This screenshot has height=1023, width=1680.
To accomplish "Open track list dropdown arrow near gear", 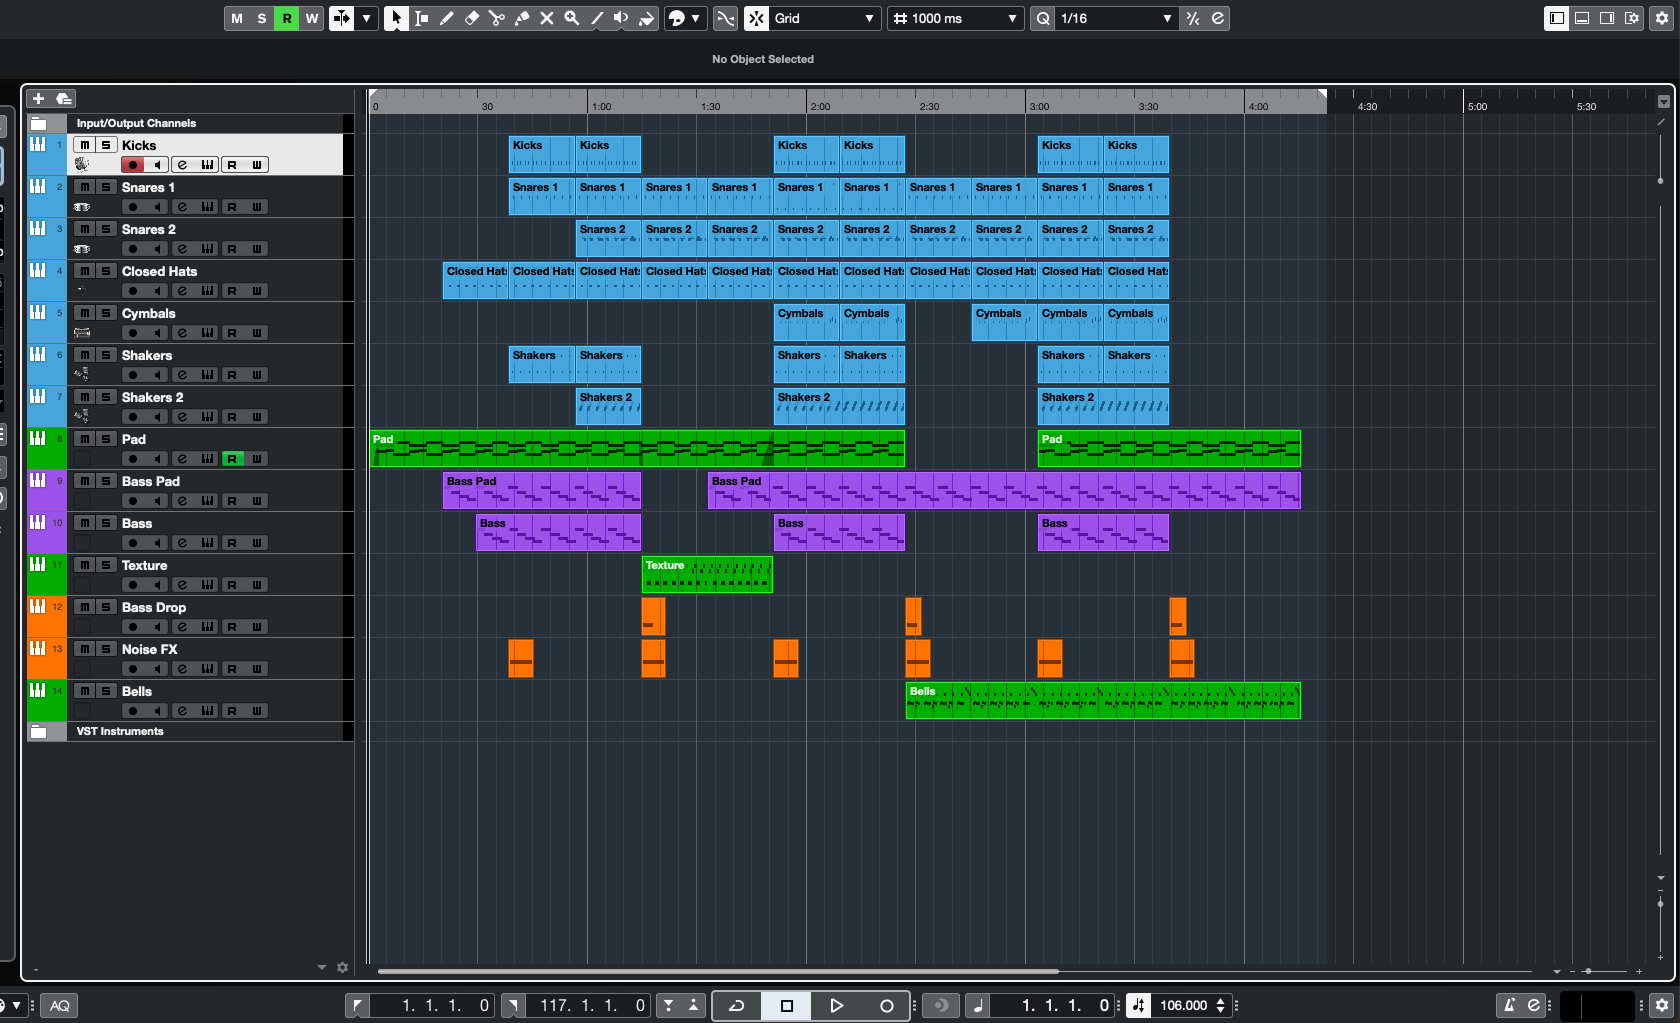I will click(322, 967).
